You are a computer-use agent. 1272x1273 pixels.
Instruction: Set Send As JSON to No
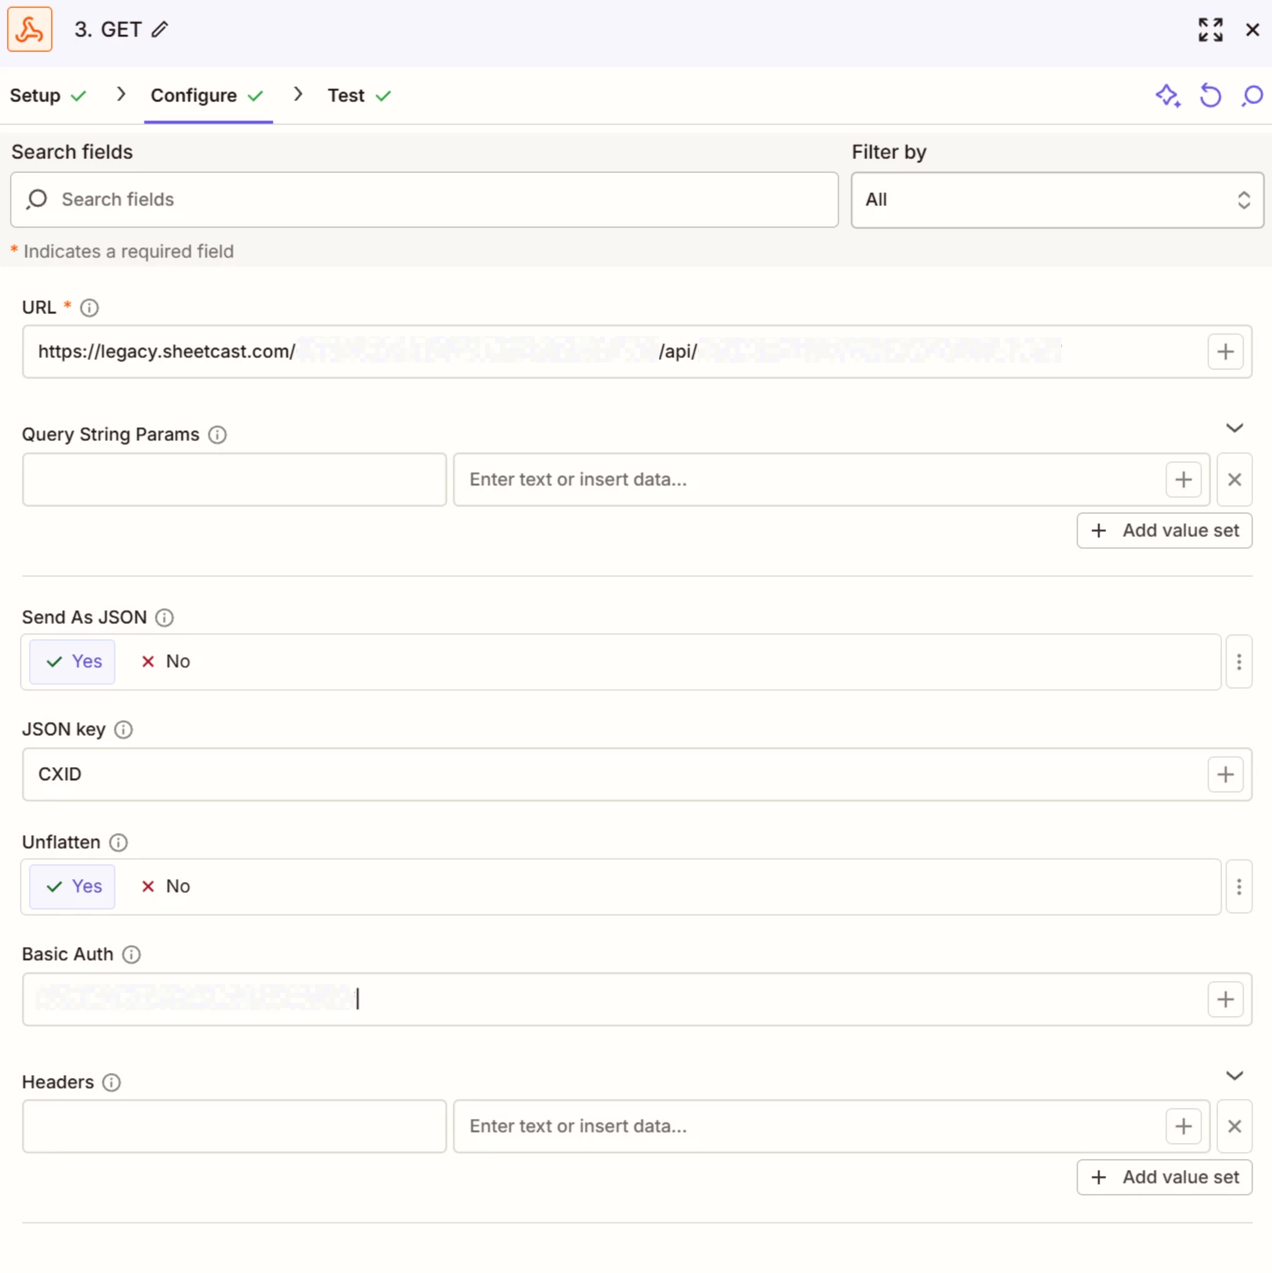[x=166, y=662]
